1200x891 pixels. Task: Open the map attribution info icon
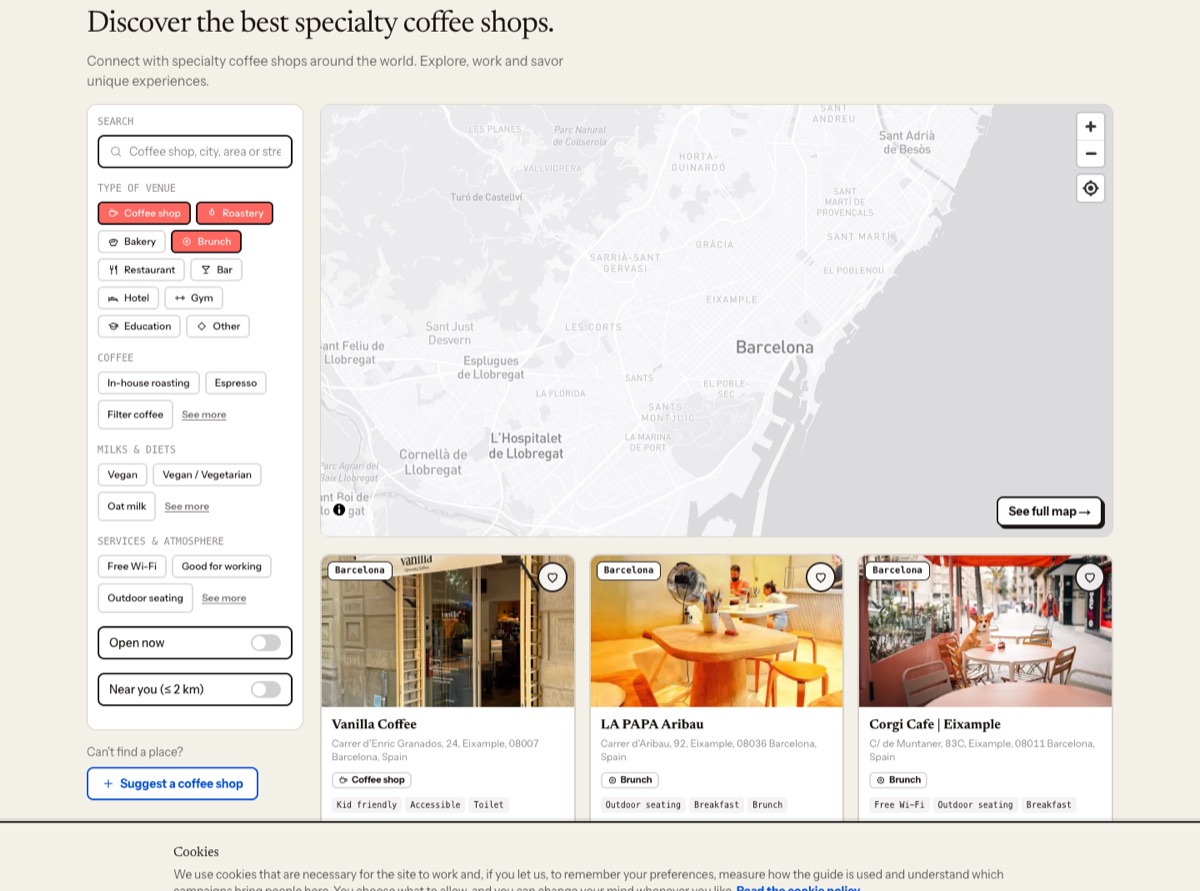tap(339, 509)
